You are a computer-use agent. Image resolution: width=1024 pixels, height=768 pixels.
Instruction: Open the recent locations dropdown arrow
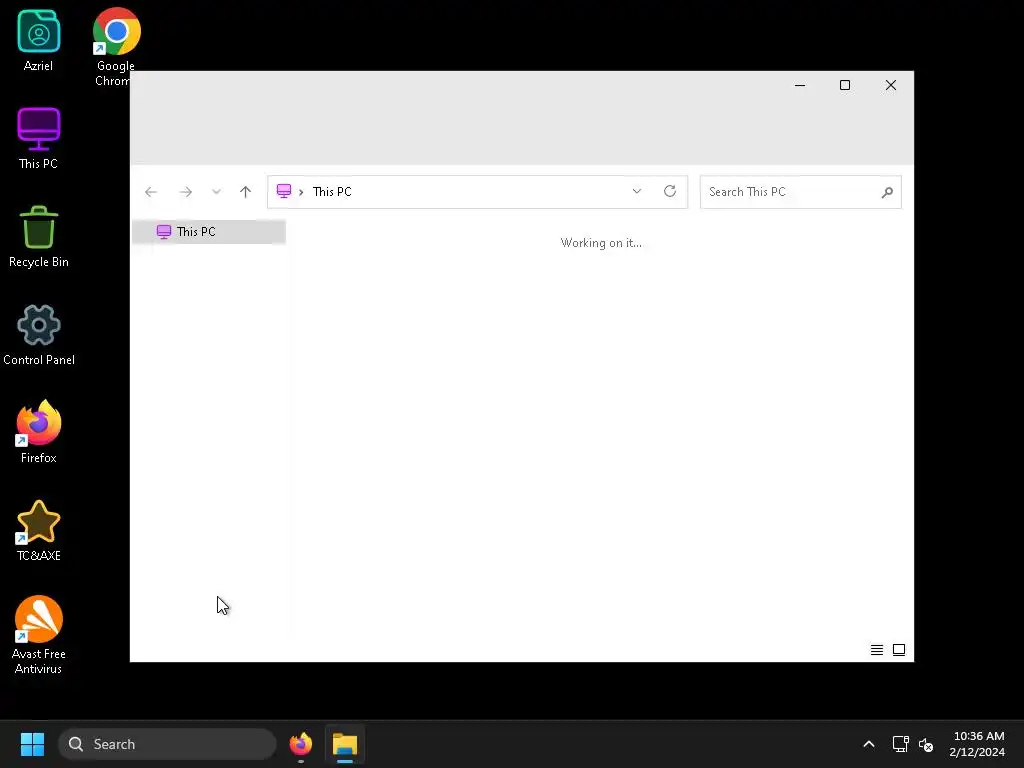216,192
